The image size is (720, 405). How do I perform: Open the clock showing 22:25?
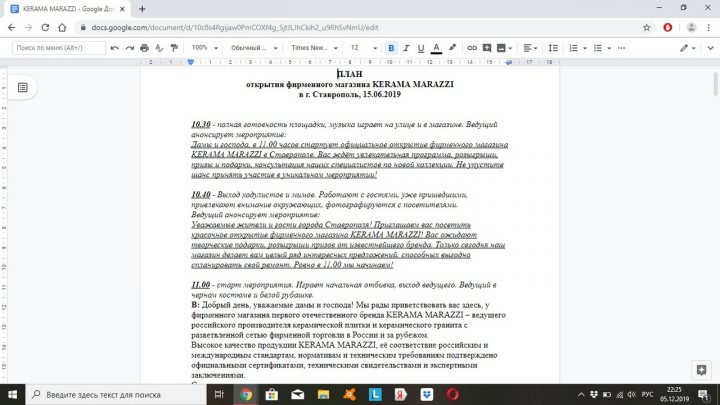pyautogui.click(x=674, y=394)
